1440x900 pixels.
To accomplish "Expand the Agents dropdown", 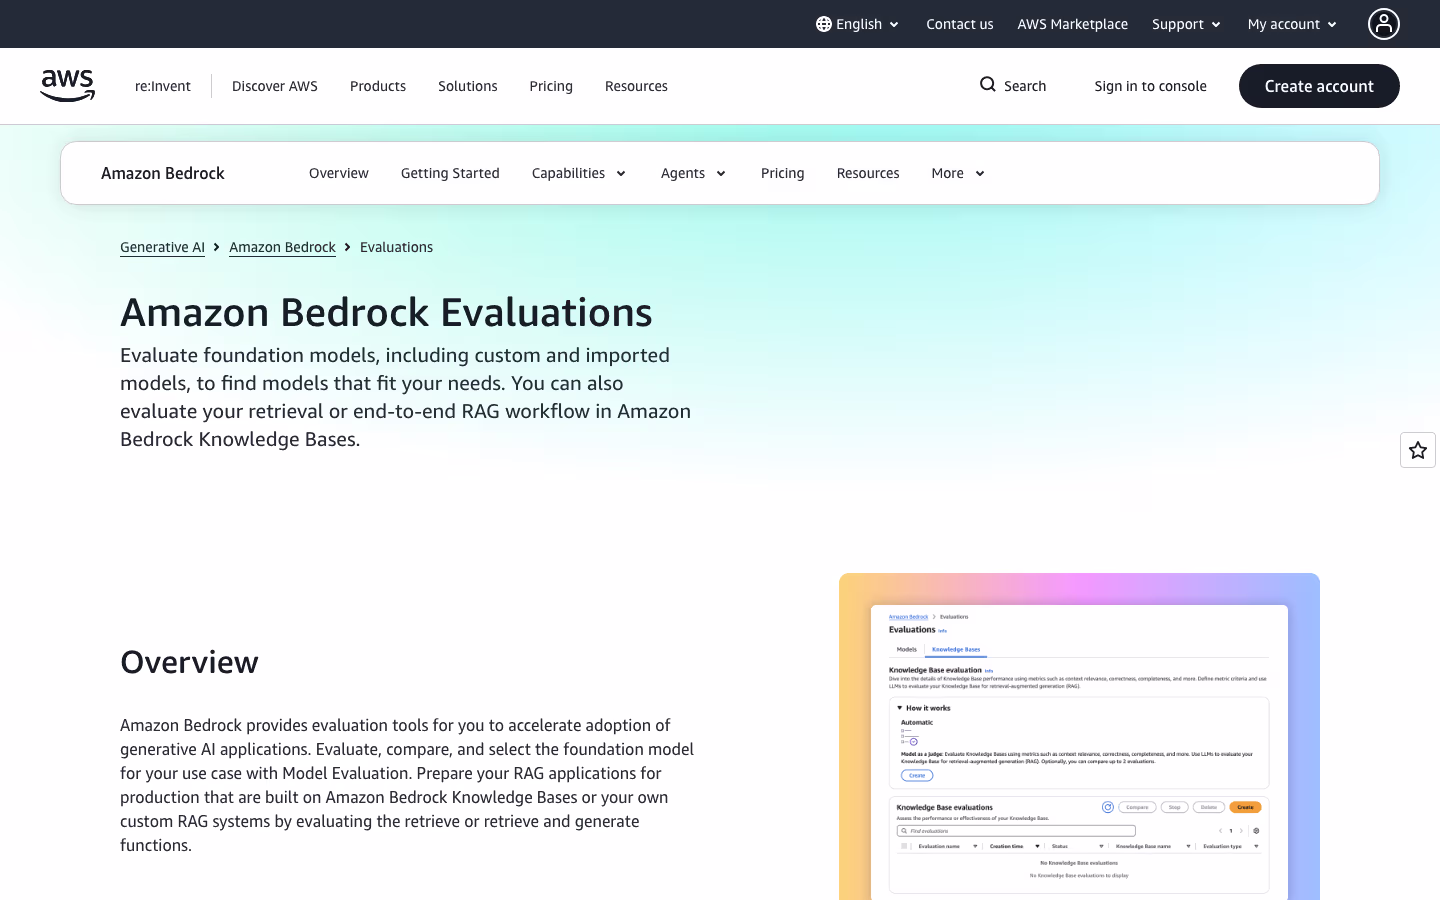I will 693,173.
